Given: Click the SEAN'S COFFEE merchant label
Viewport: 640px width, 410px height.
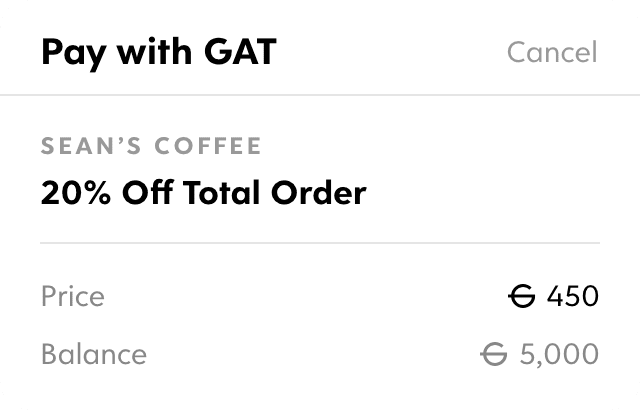Looking at the screenshot, I should click(x=151, y=146).
